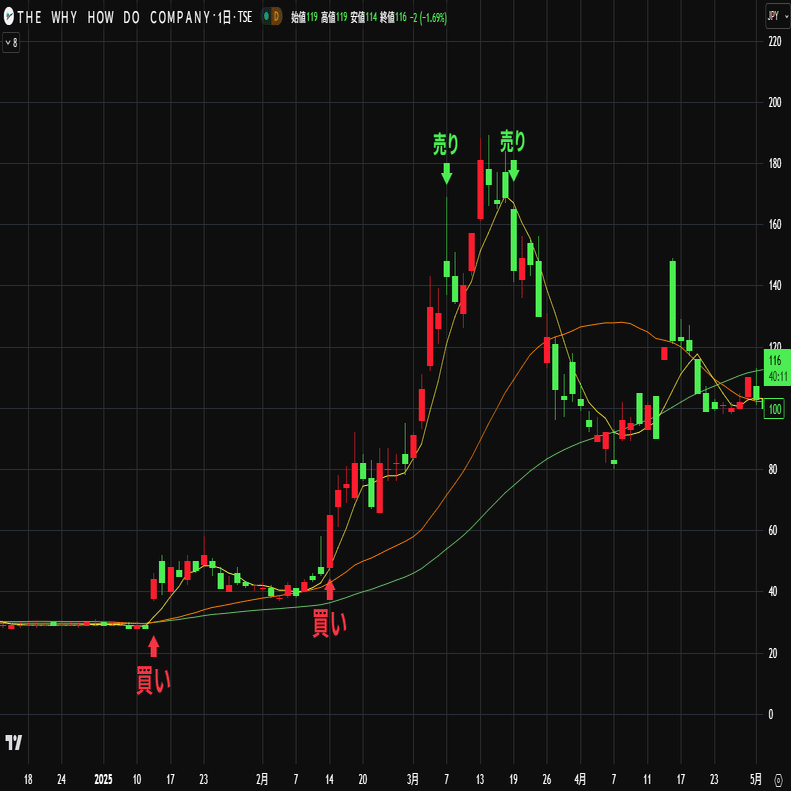Click the 160 price axis label
791x791 pixels.
774,224
